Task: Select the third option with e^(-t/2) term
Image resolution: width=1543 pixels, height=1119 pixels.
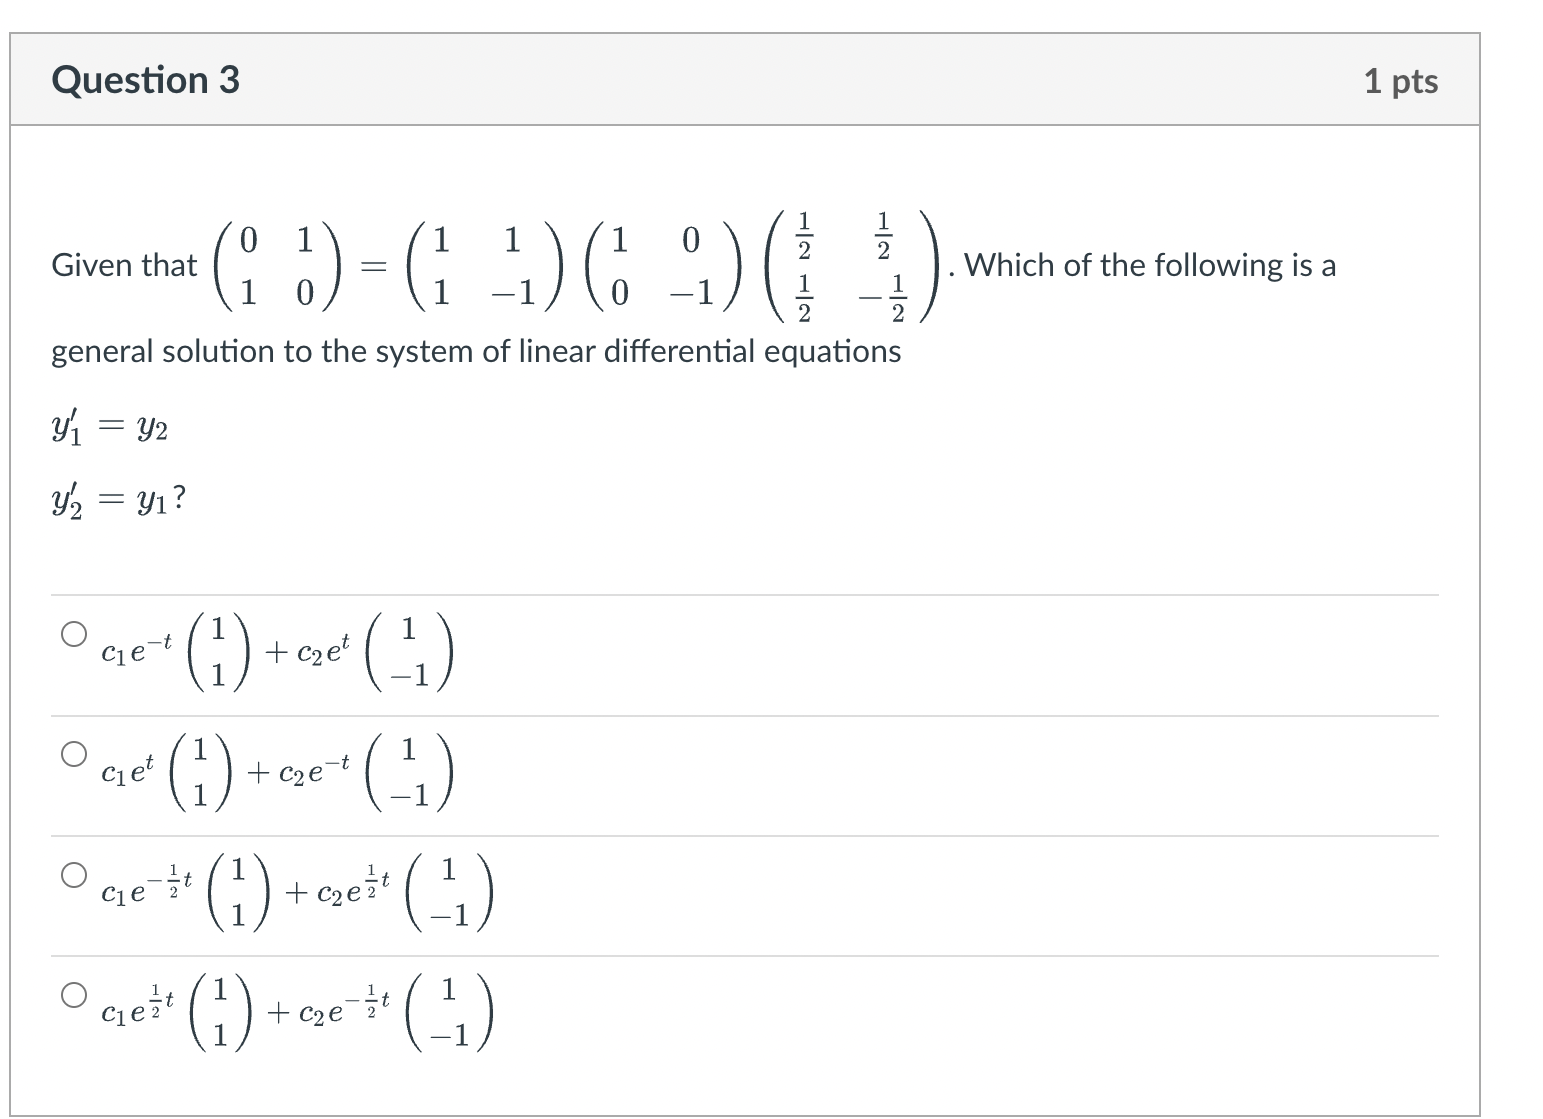Action: [73, 873]
